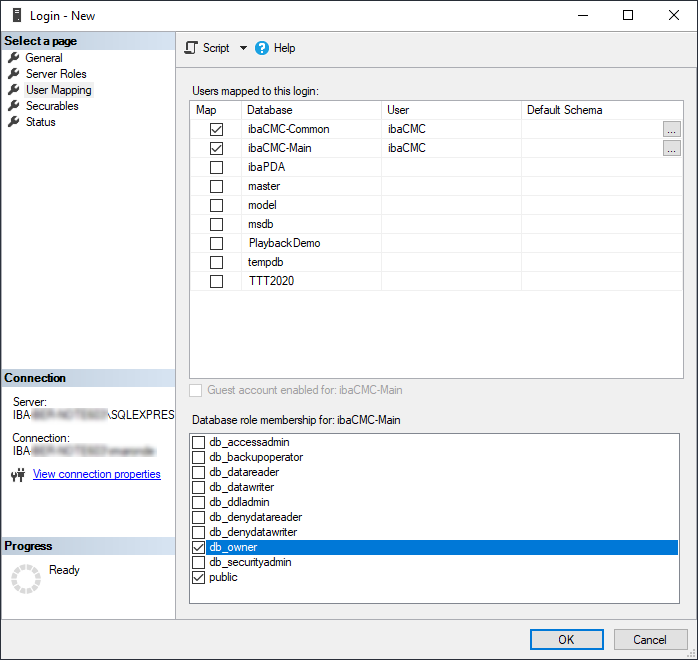The height and width of the screenshot is (660, 698).
Task: Click the wrench icon beside General
Action: [x=14, y=58]
